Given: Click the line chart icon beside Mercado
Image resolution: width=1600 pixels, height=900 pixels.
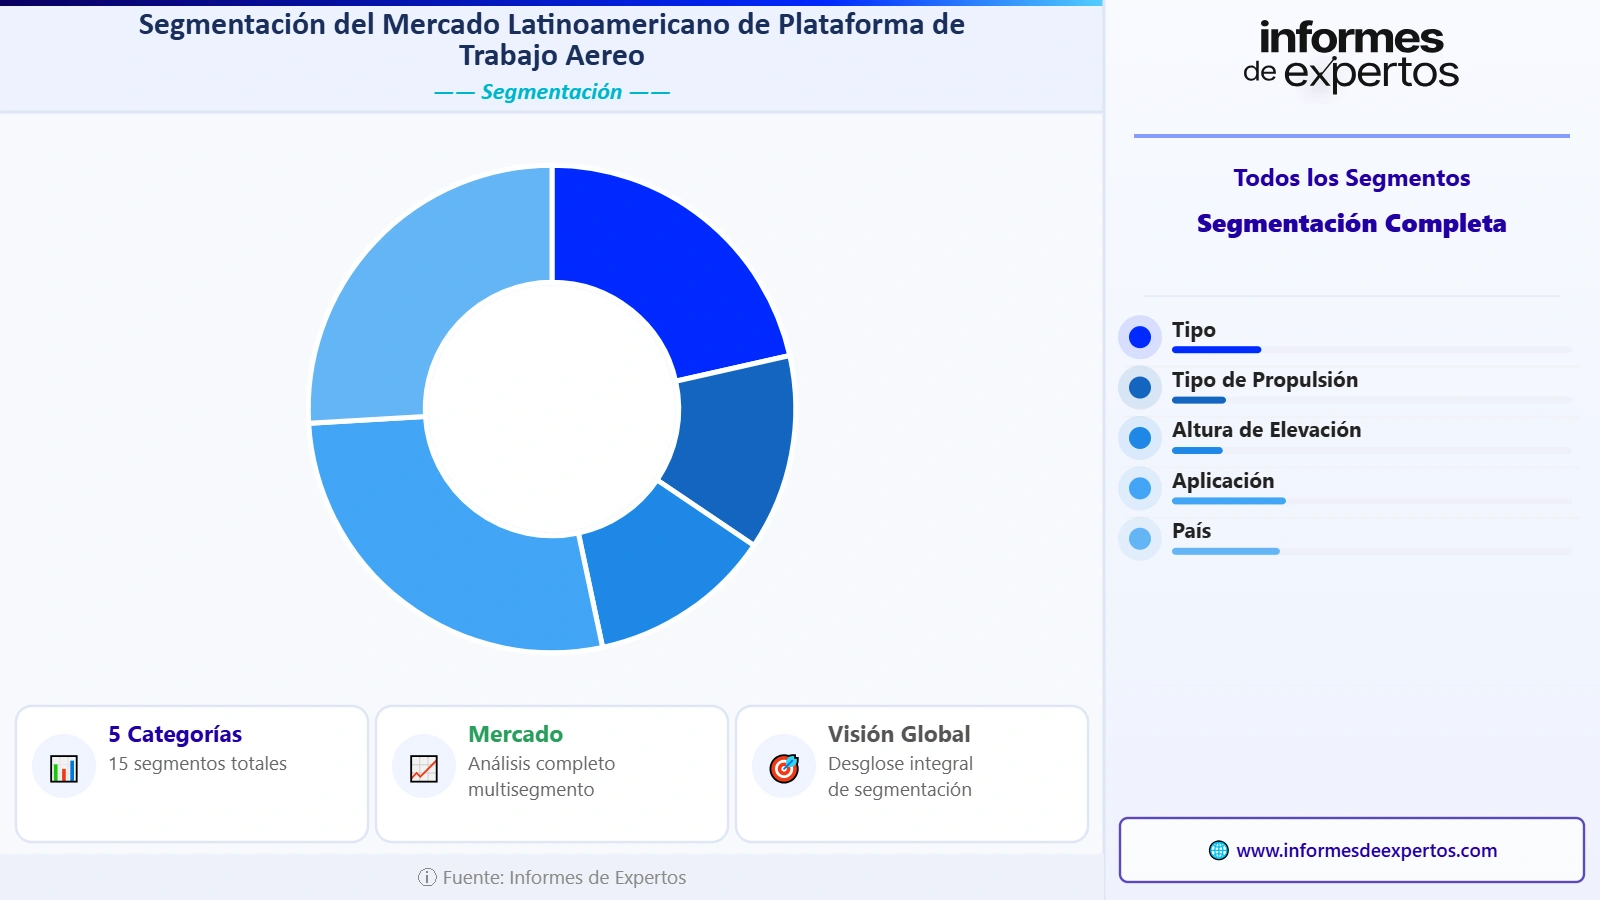Looking at the screenshot, I should 424,769.
